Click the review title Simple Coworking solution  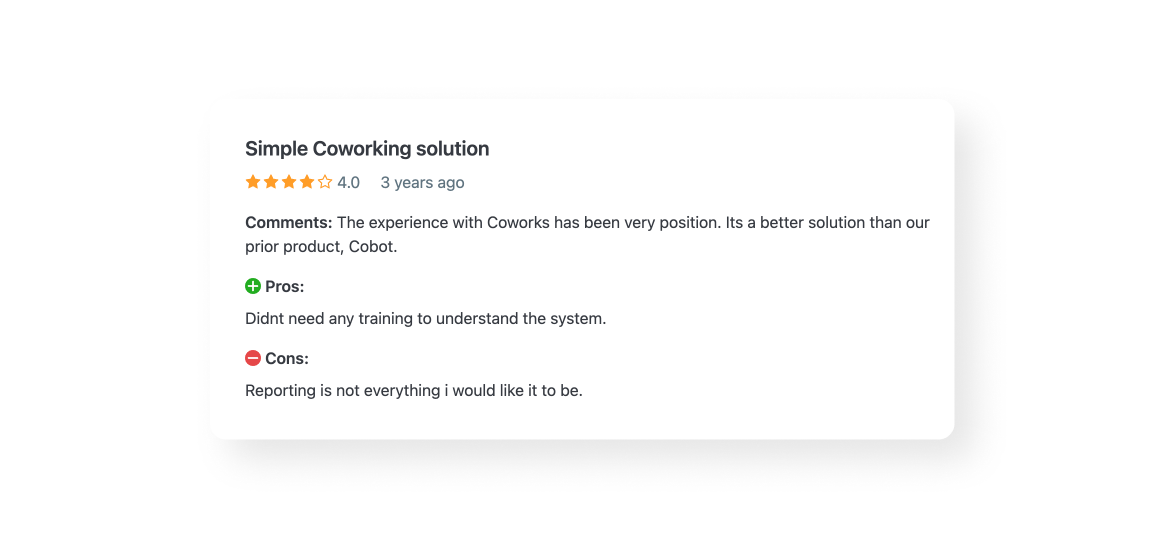367,149
